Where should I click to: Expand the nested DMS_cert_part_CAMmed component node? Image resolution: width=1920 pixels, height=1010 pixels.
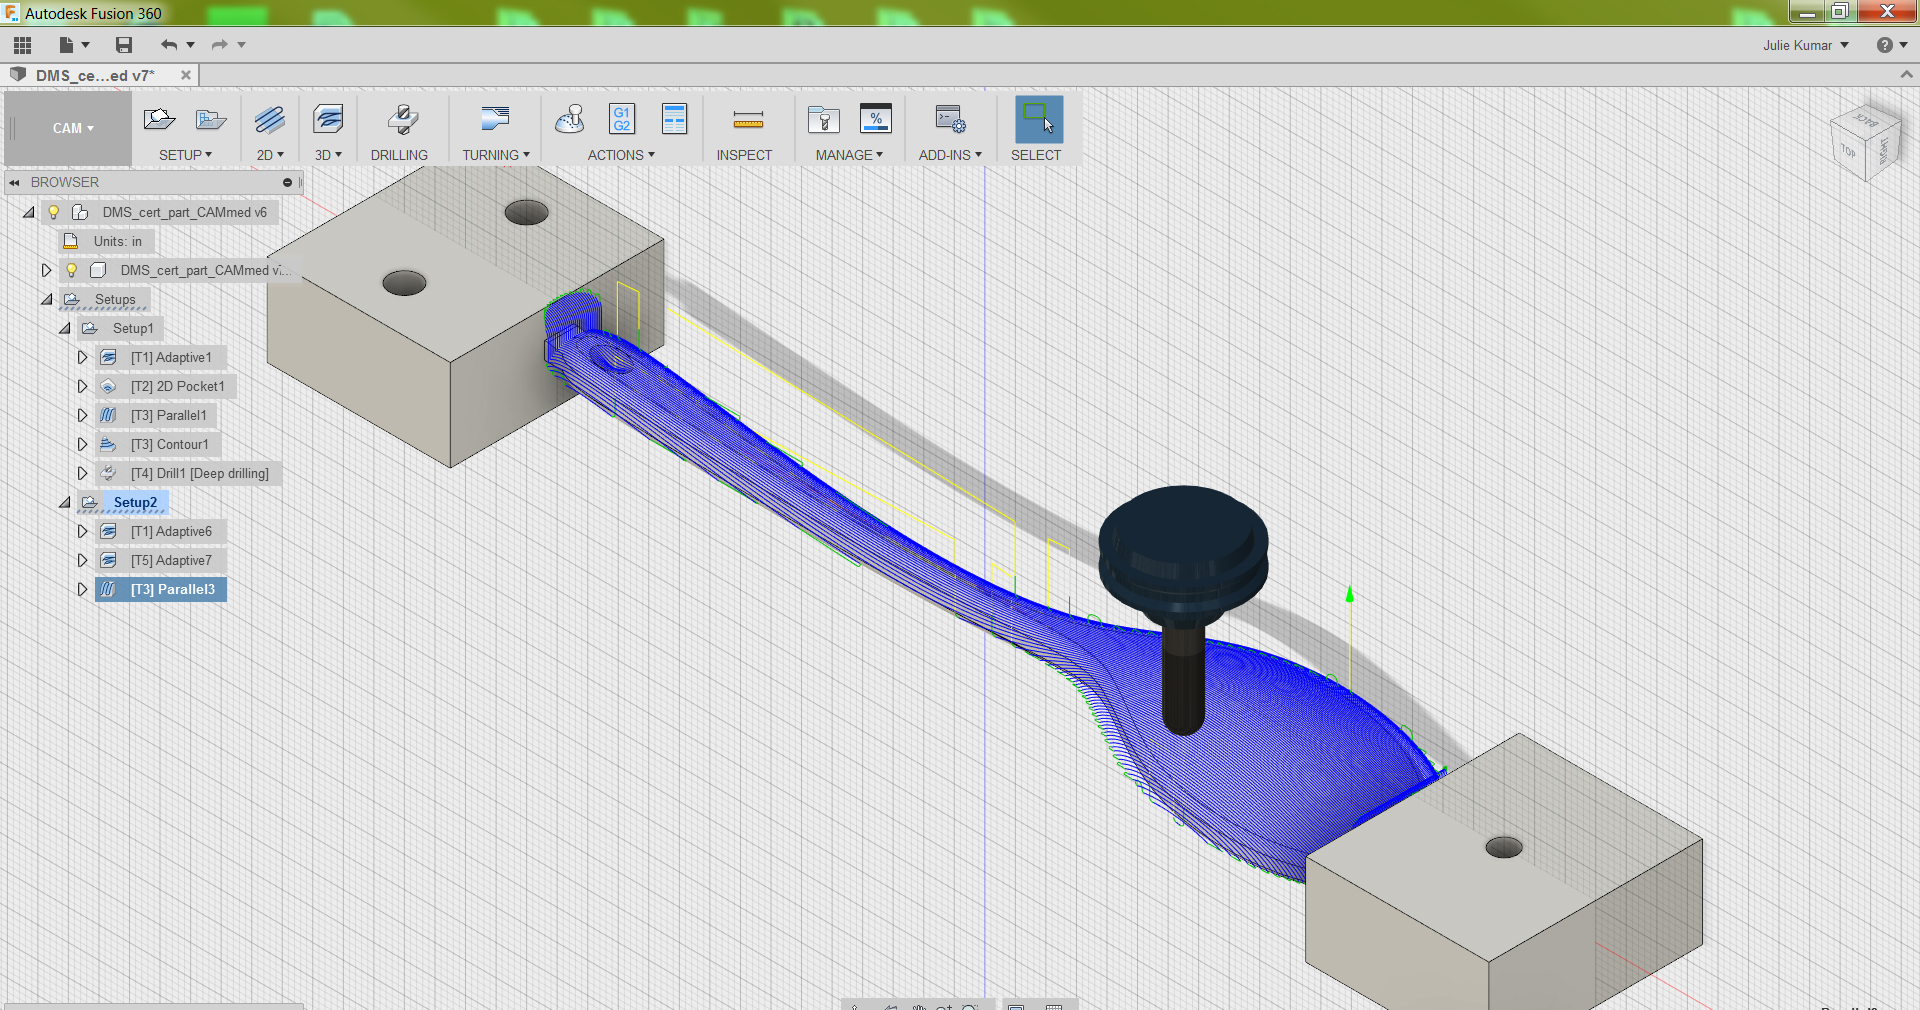46,270
